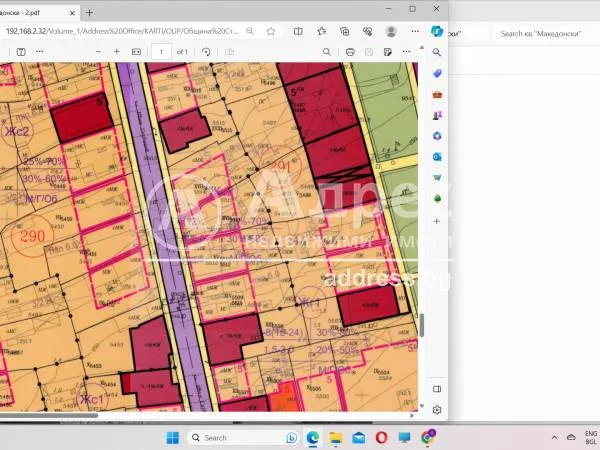Click the Жс2 zone label on the map
Viewport: 600px width, 450px height.
pos(17,131)
